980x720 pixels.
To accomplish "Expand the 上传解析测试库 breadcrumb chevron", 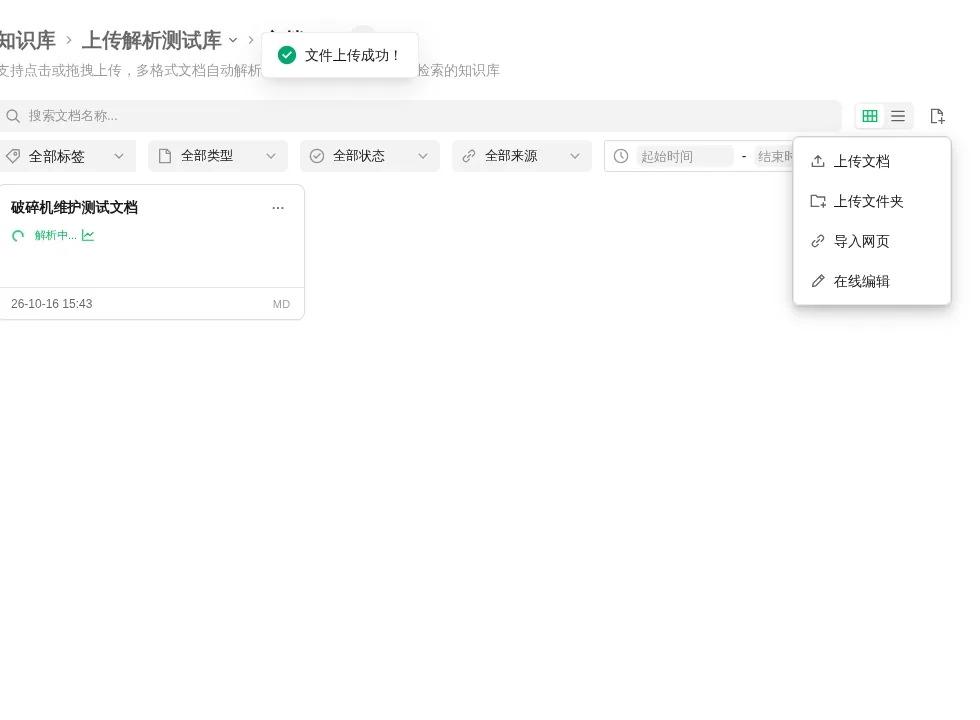I will pos(233,41).
